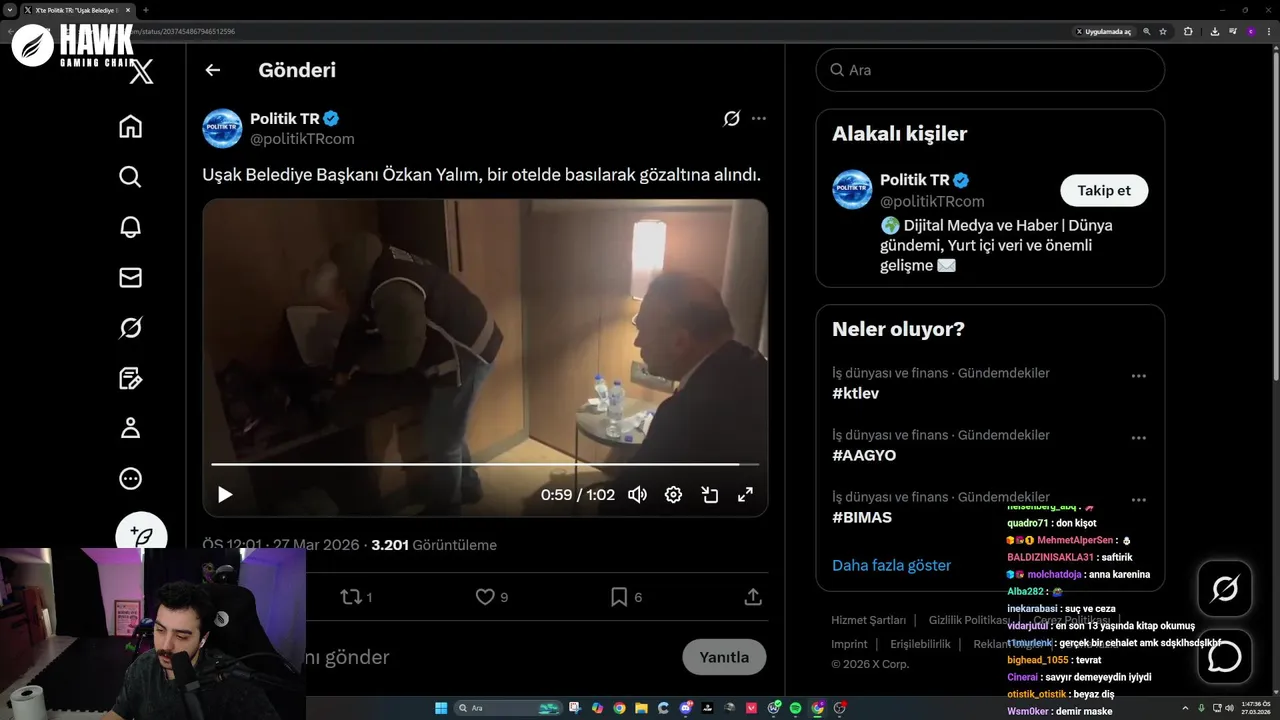Open the Explore search icon in sidebar
Viewport: 1280px width, 720px height.
(x=130, y=177)
